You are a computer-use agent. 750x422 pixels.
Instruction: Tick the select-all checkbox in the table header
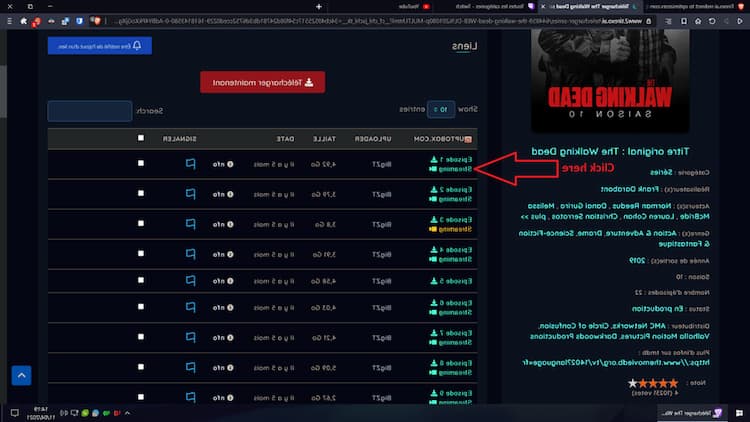tap(141, 138)
